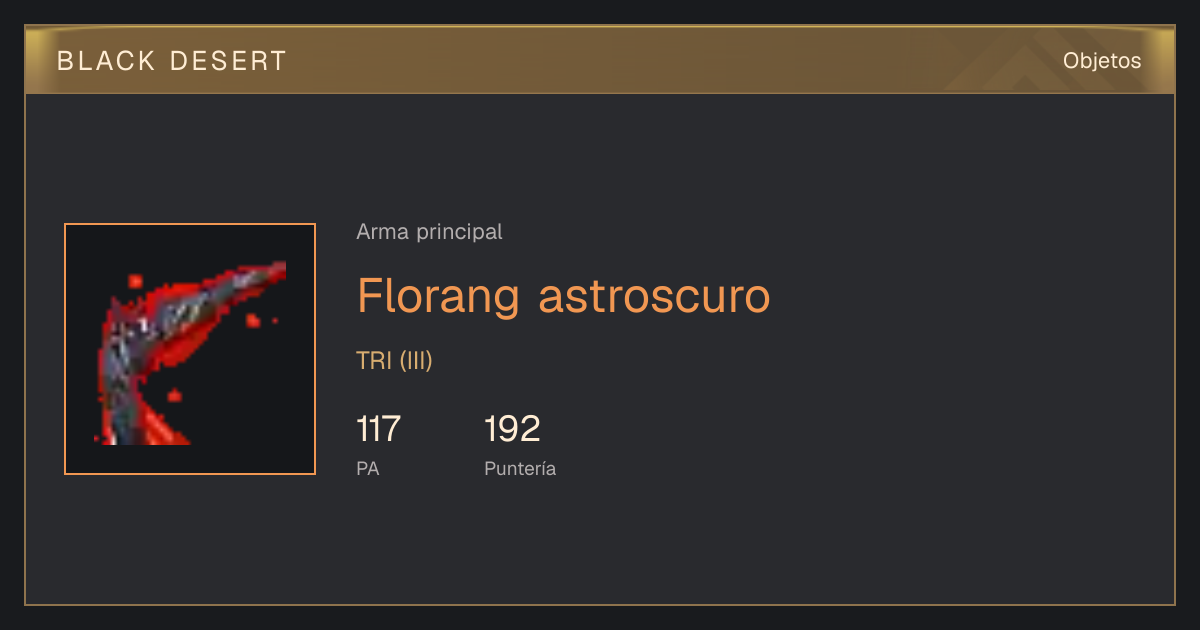Click the Florang astroscuro weapon icon

pyautogui.click(x=190, y=349)
